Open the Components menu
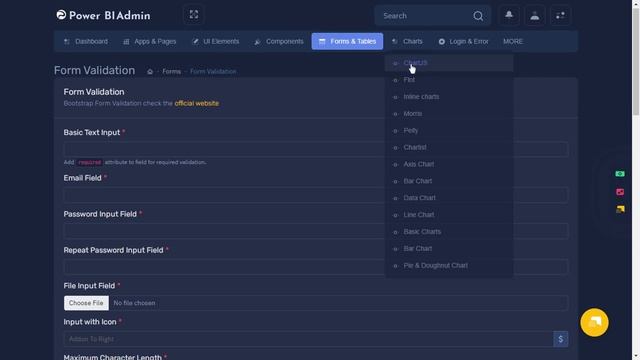 [279, 41]
